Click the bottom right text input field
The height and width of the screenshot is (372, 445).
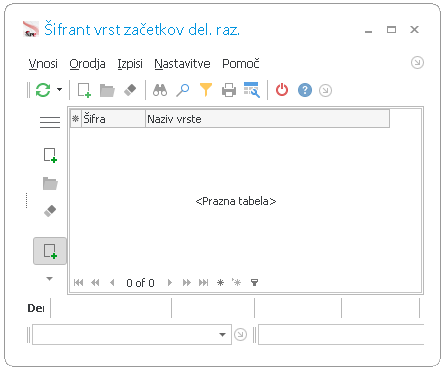tap(341, 334)
